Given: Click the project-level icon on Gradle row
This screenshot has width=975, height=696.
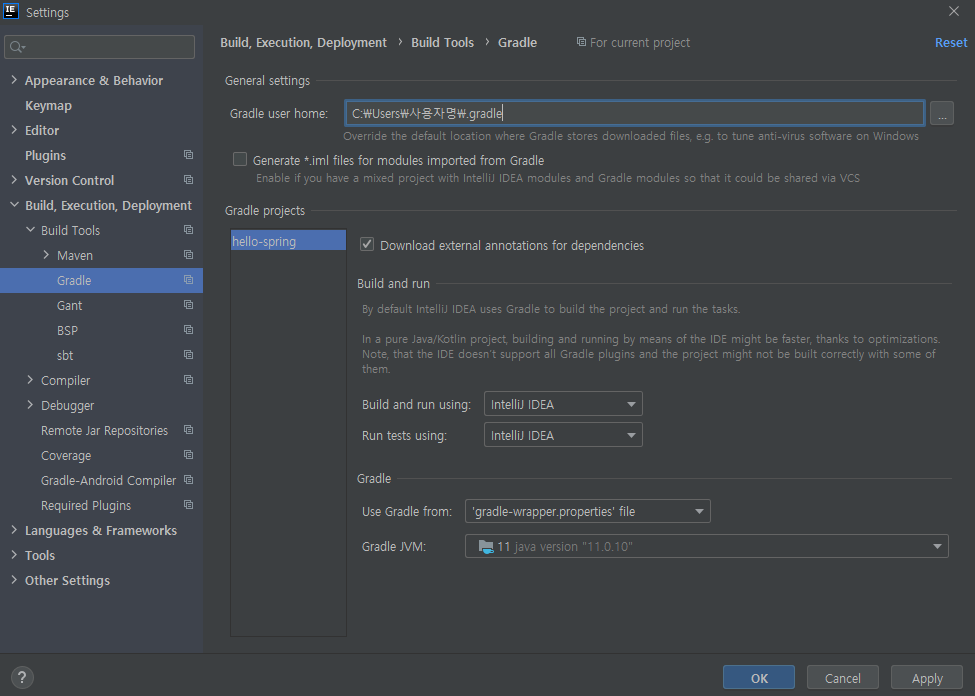Looking at the screenshot, I should coord(188,280).
